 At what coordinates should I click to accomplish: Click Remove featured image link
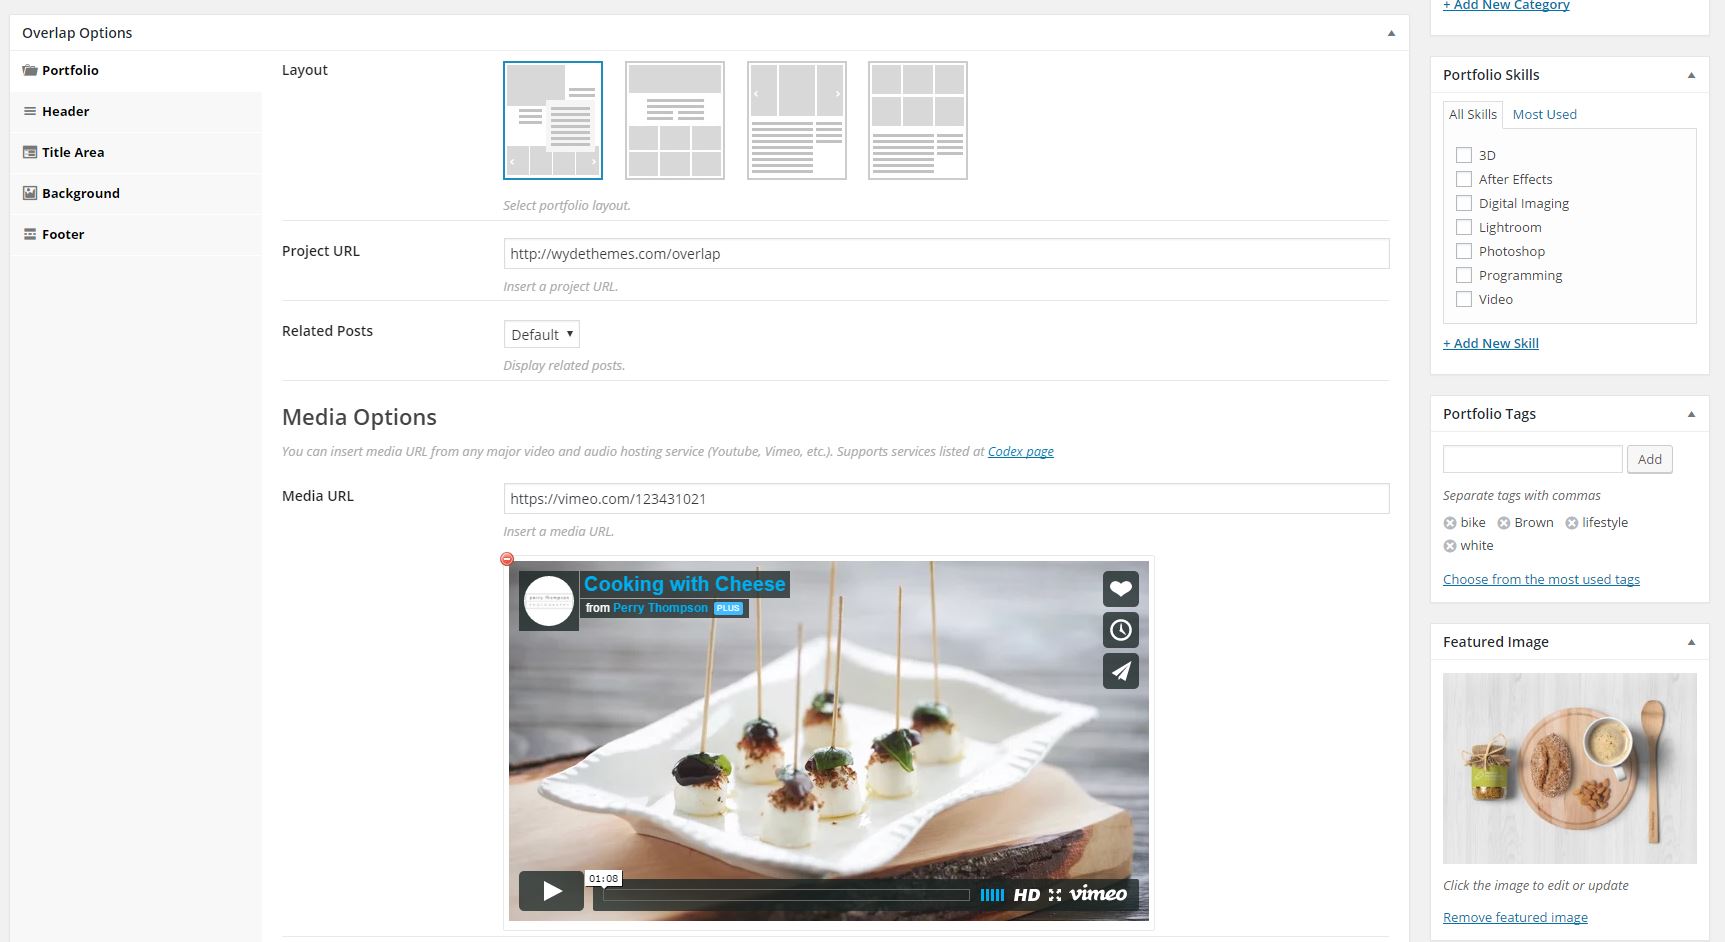tap(1515, 917)
